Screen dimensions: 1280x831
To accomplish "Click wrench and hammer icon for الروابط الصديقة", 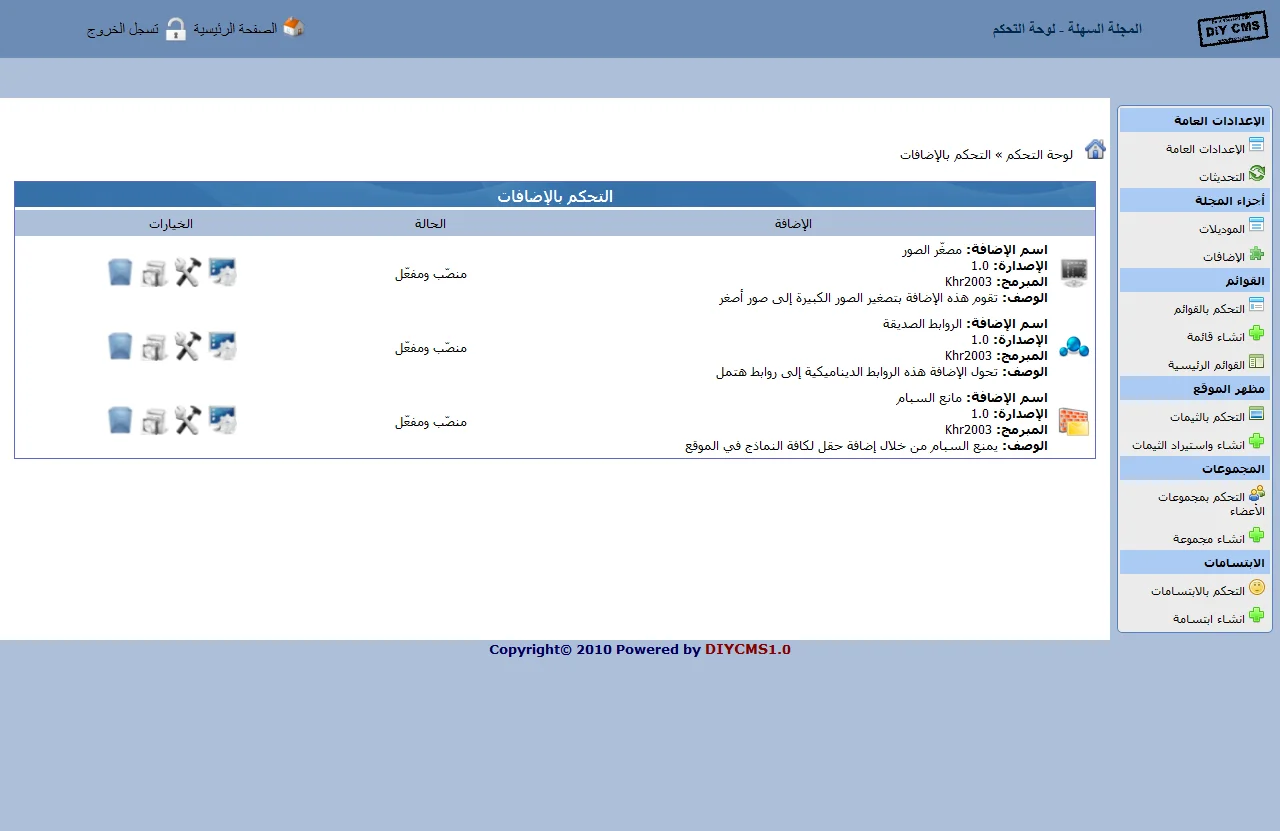I will click(x=188, y=346).
